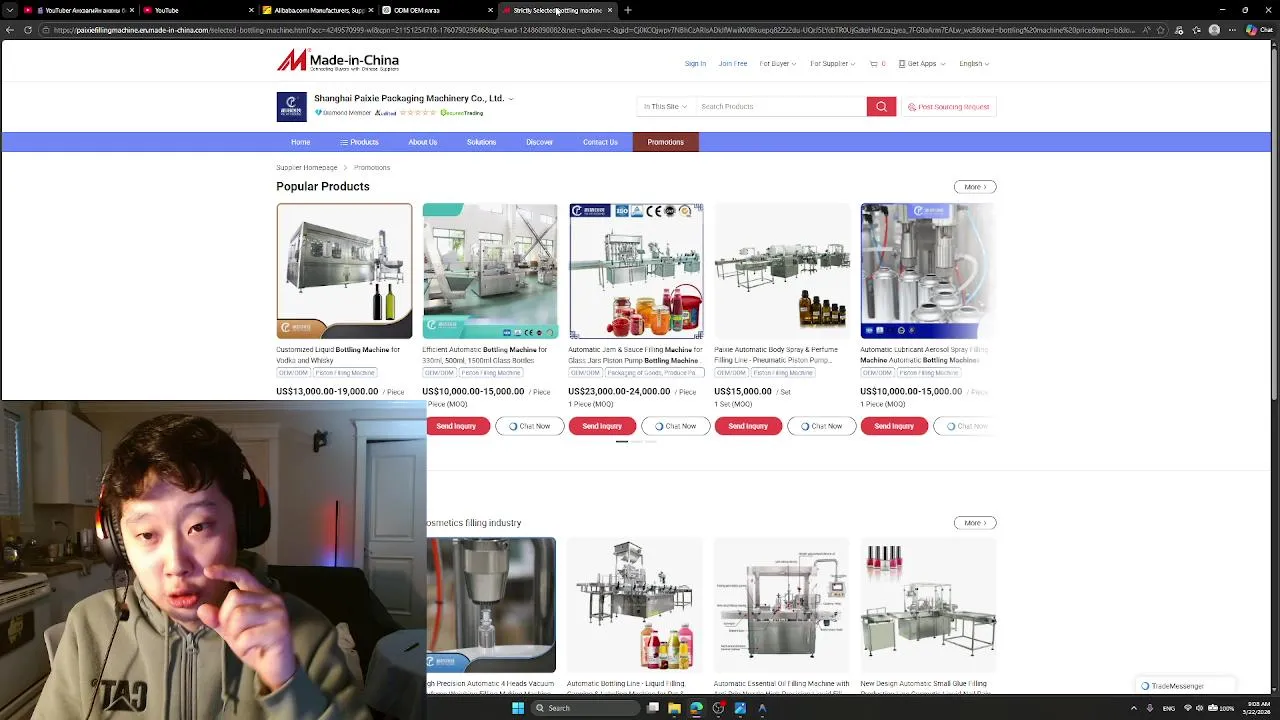The height and width of the screenshot is (720, 1280).
Task: Open the 330ml glass bottles machine thumbnail
Action: [490, 271]
